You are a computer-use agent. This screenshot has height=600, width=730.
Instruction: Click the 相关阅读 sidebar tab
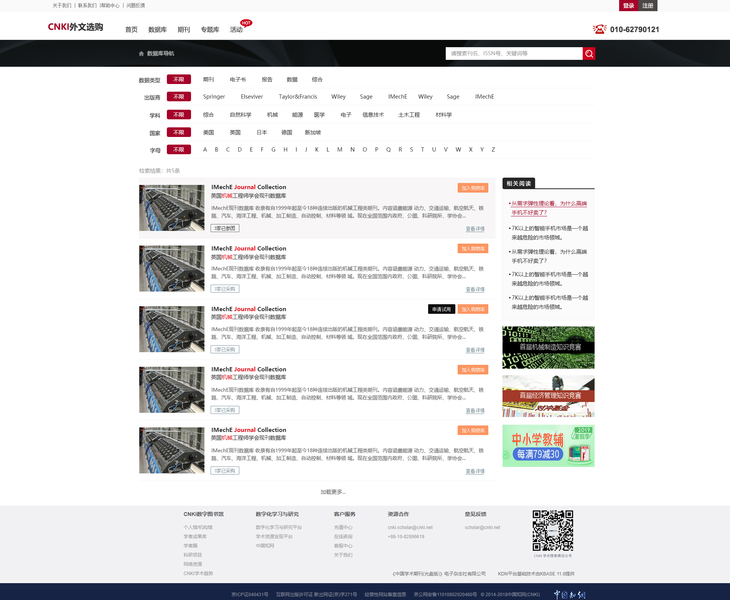tap(519, 183)
